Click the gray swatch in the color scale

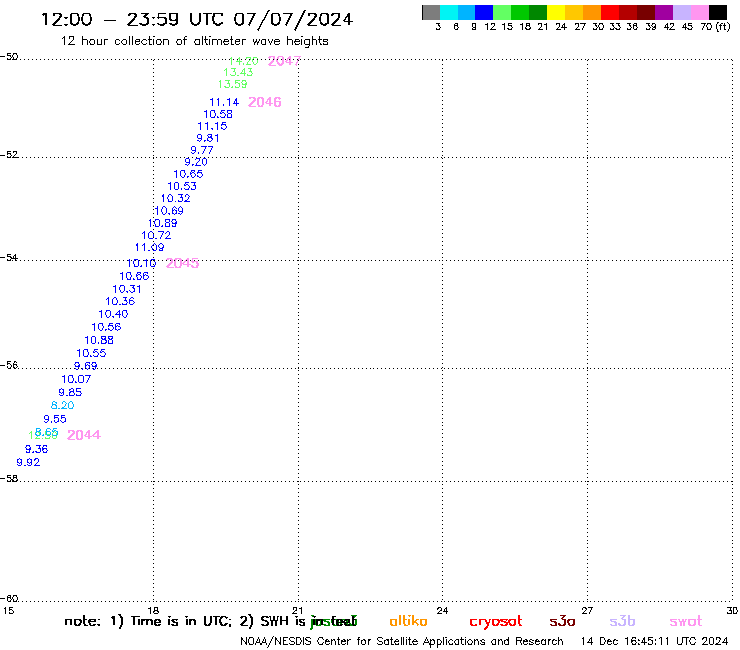(431, 12)
